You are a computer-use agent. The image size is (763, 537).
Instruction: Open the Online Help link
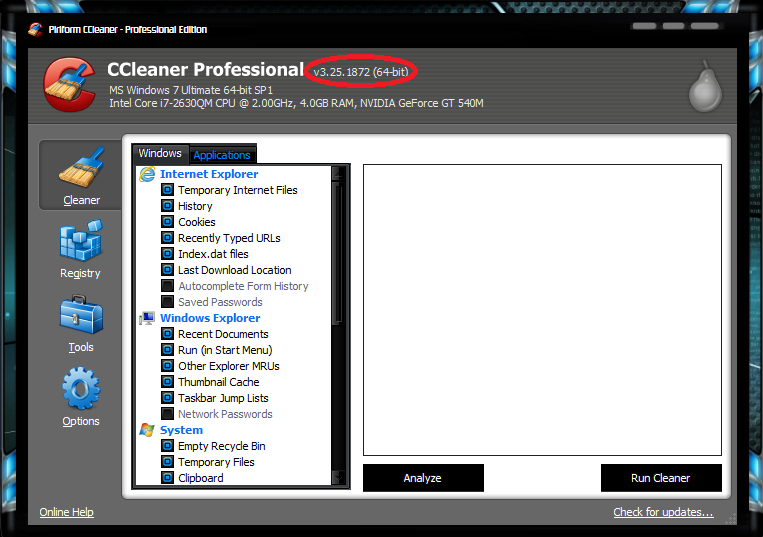click(67, 512)
